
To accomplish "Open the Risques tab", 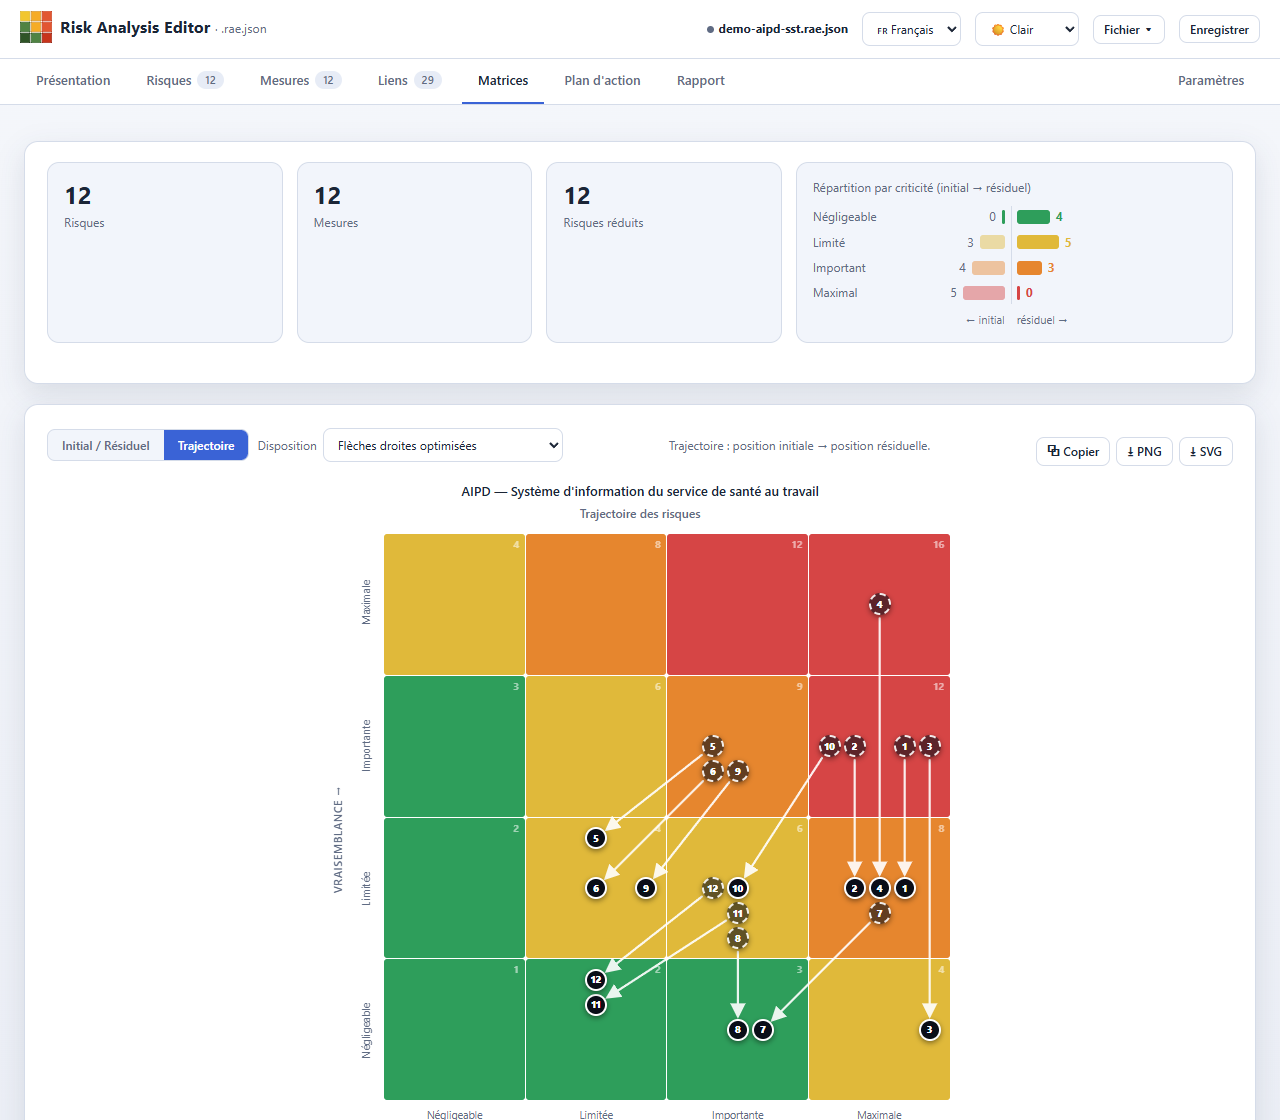I will coord(184,81).
